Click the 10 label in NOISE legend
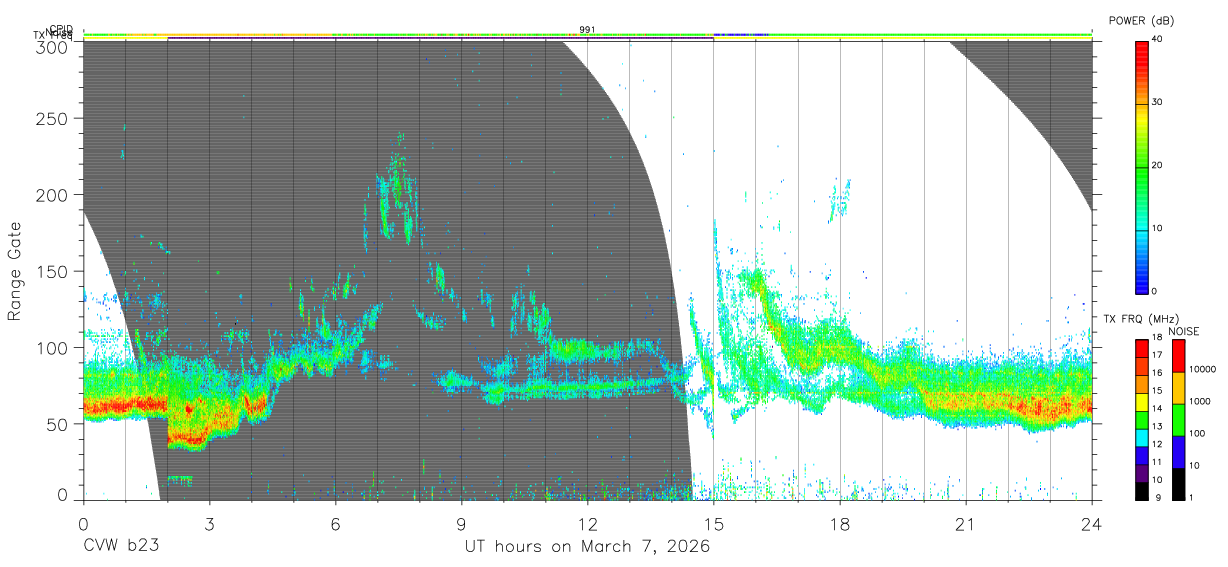 [1194, 466]
